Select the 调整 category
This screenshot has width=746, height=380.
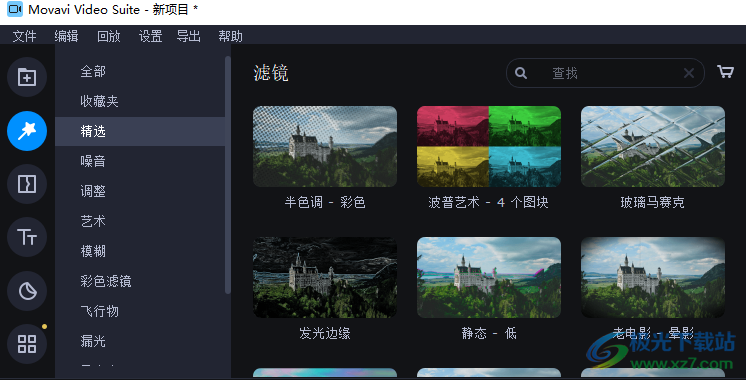(x=140, y=191)
